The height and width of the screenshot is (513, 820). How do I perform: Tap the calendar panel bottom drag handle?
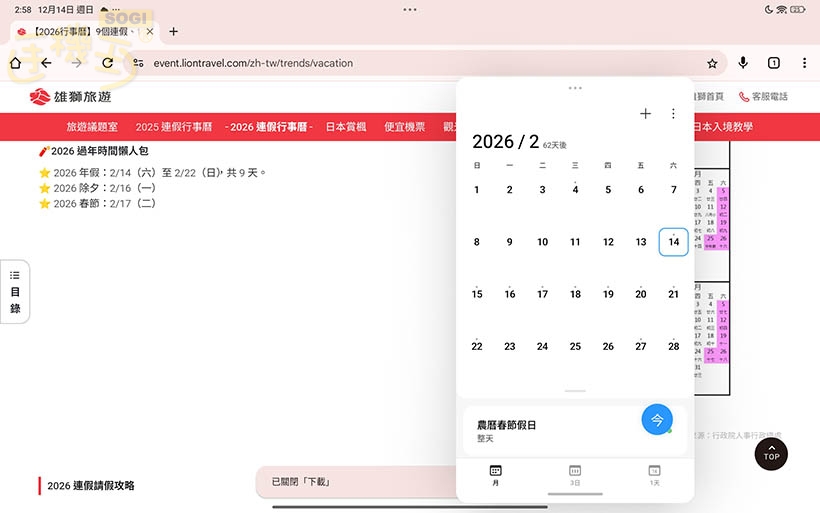(575, 391)
